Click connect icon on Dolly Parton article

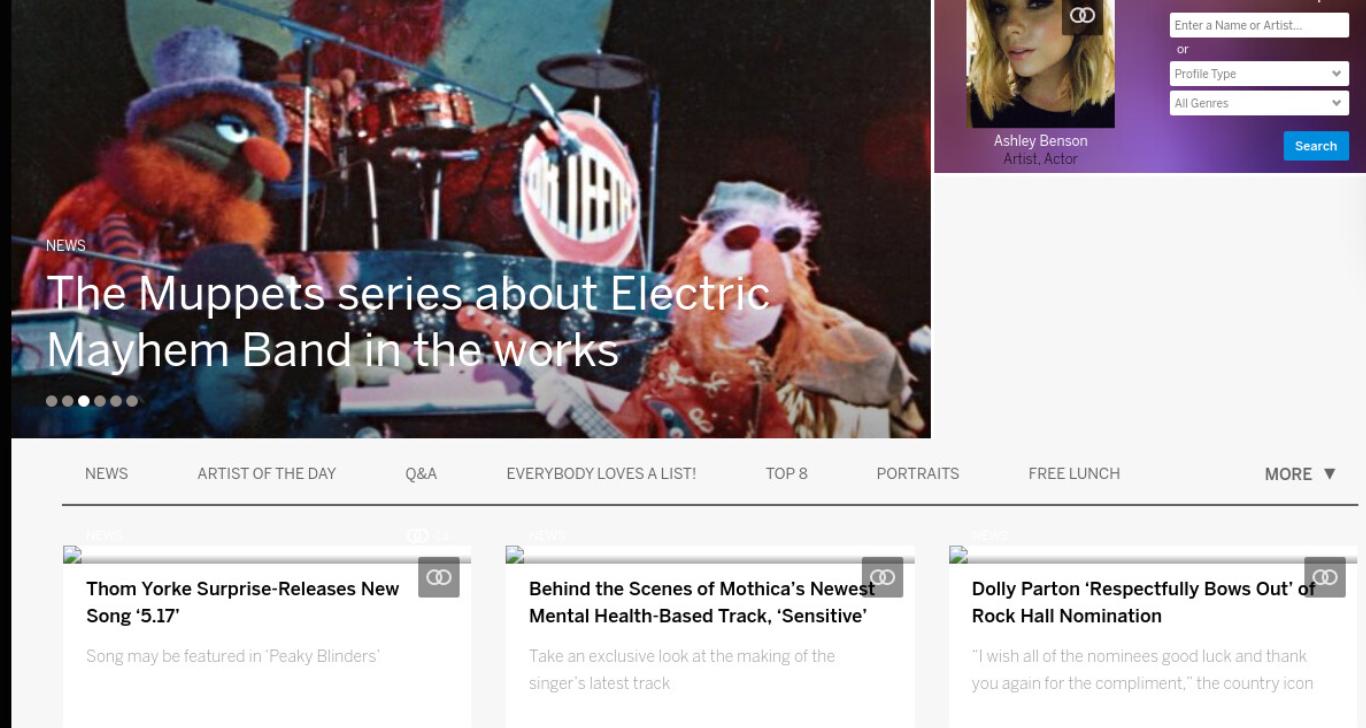(x=1325, y=577)
